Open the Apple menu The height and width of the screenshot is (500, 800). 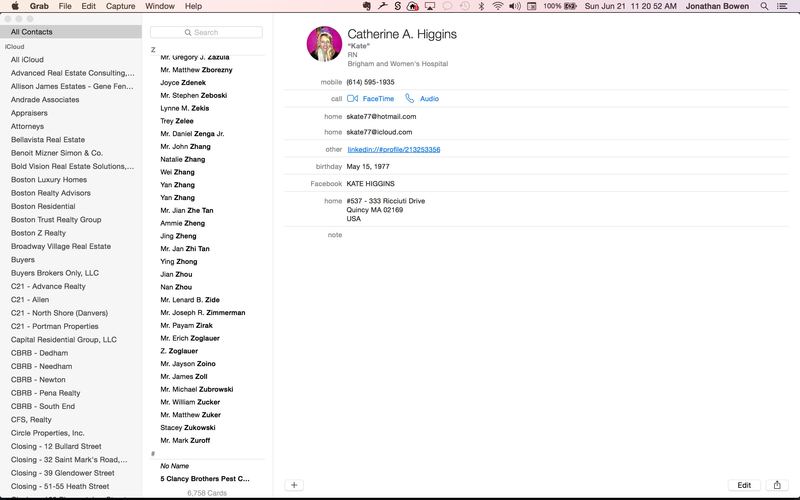coord(14,6)
